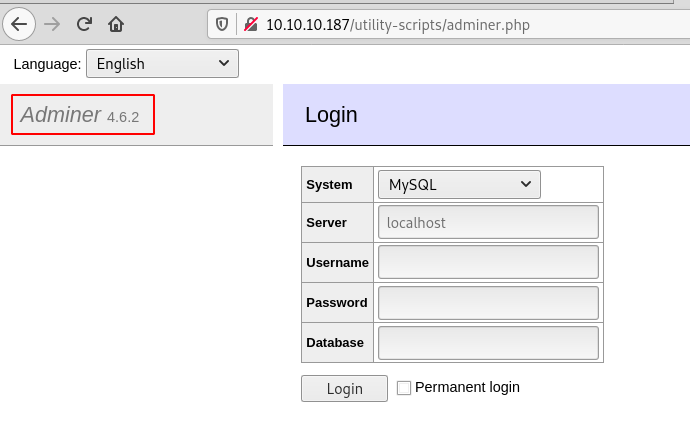
Task: Focus the Username input field
Action: (488, 262)
